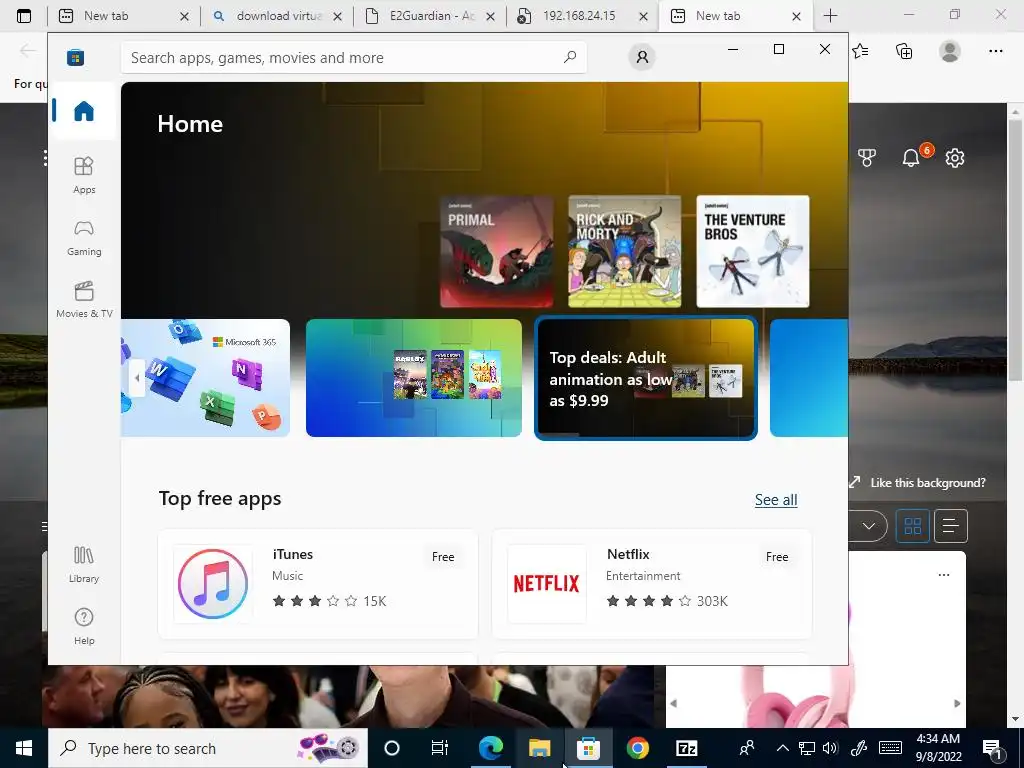Show hidden tray icons chevron
Image resolution: width=1024 pixels, height=768 pixels.
[x=782, y=748]
